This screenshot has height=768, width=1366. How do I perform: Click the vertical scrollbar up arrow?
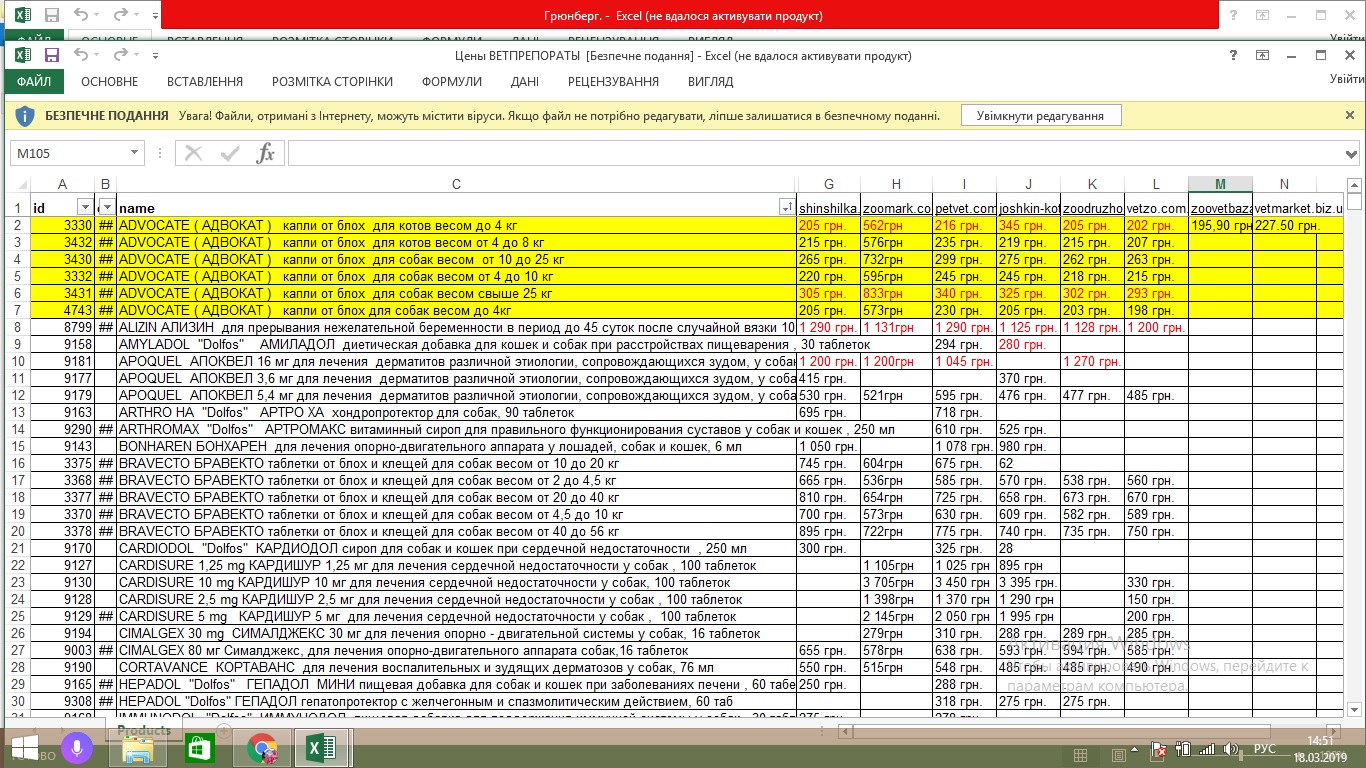click(x=1355, y=186)
